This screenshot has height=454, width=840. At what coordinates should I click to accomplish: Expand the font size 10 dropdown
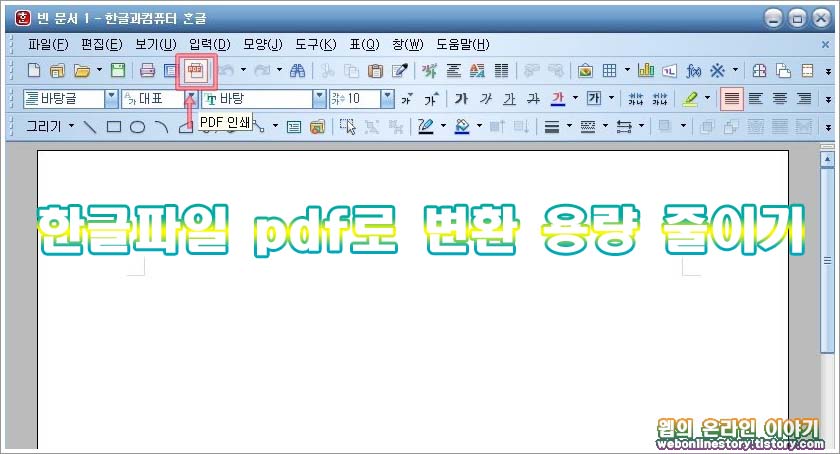[387, 99]
